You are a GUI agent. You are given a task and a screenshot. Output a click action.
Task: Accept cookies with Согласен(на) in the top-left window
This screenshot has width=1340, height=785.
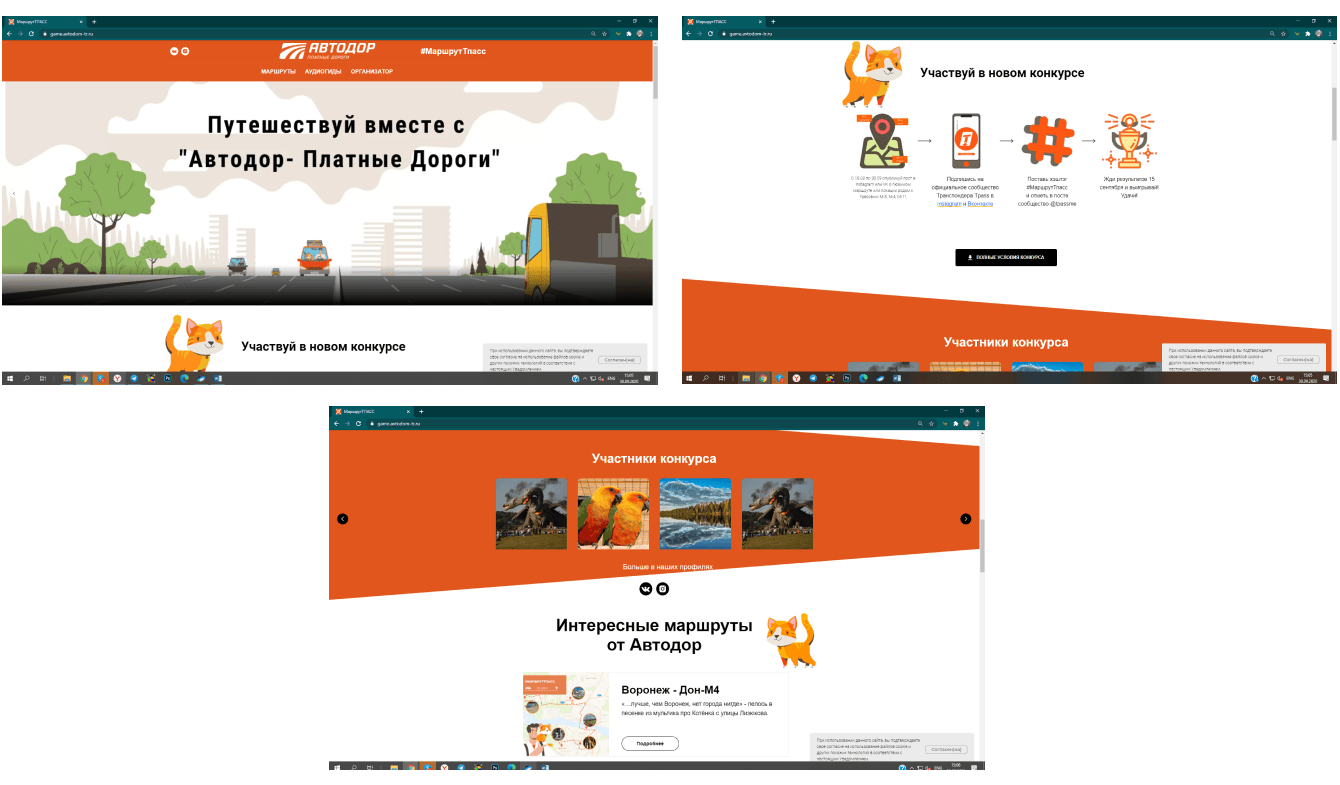[x=620, y=359]
